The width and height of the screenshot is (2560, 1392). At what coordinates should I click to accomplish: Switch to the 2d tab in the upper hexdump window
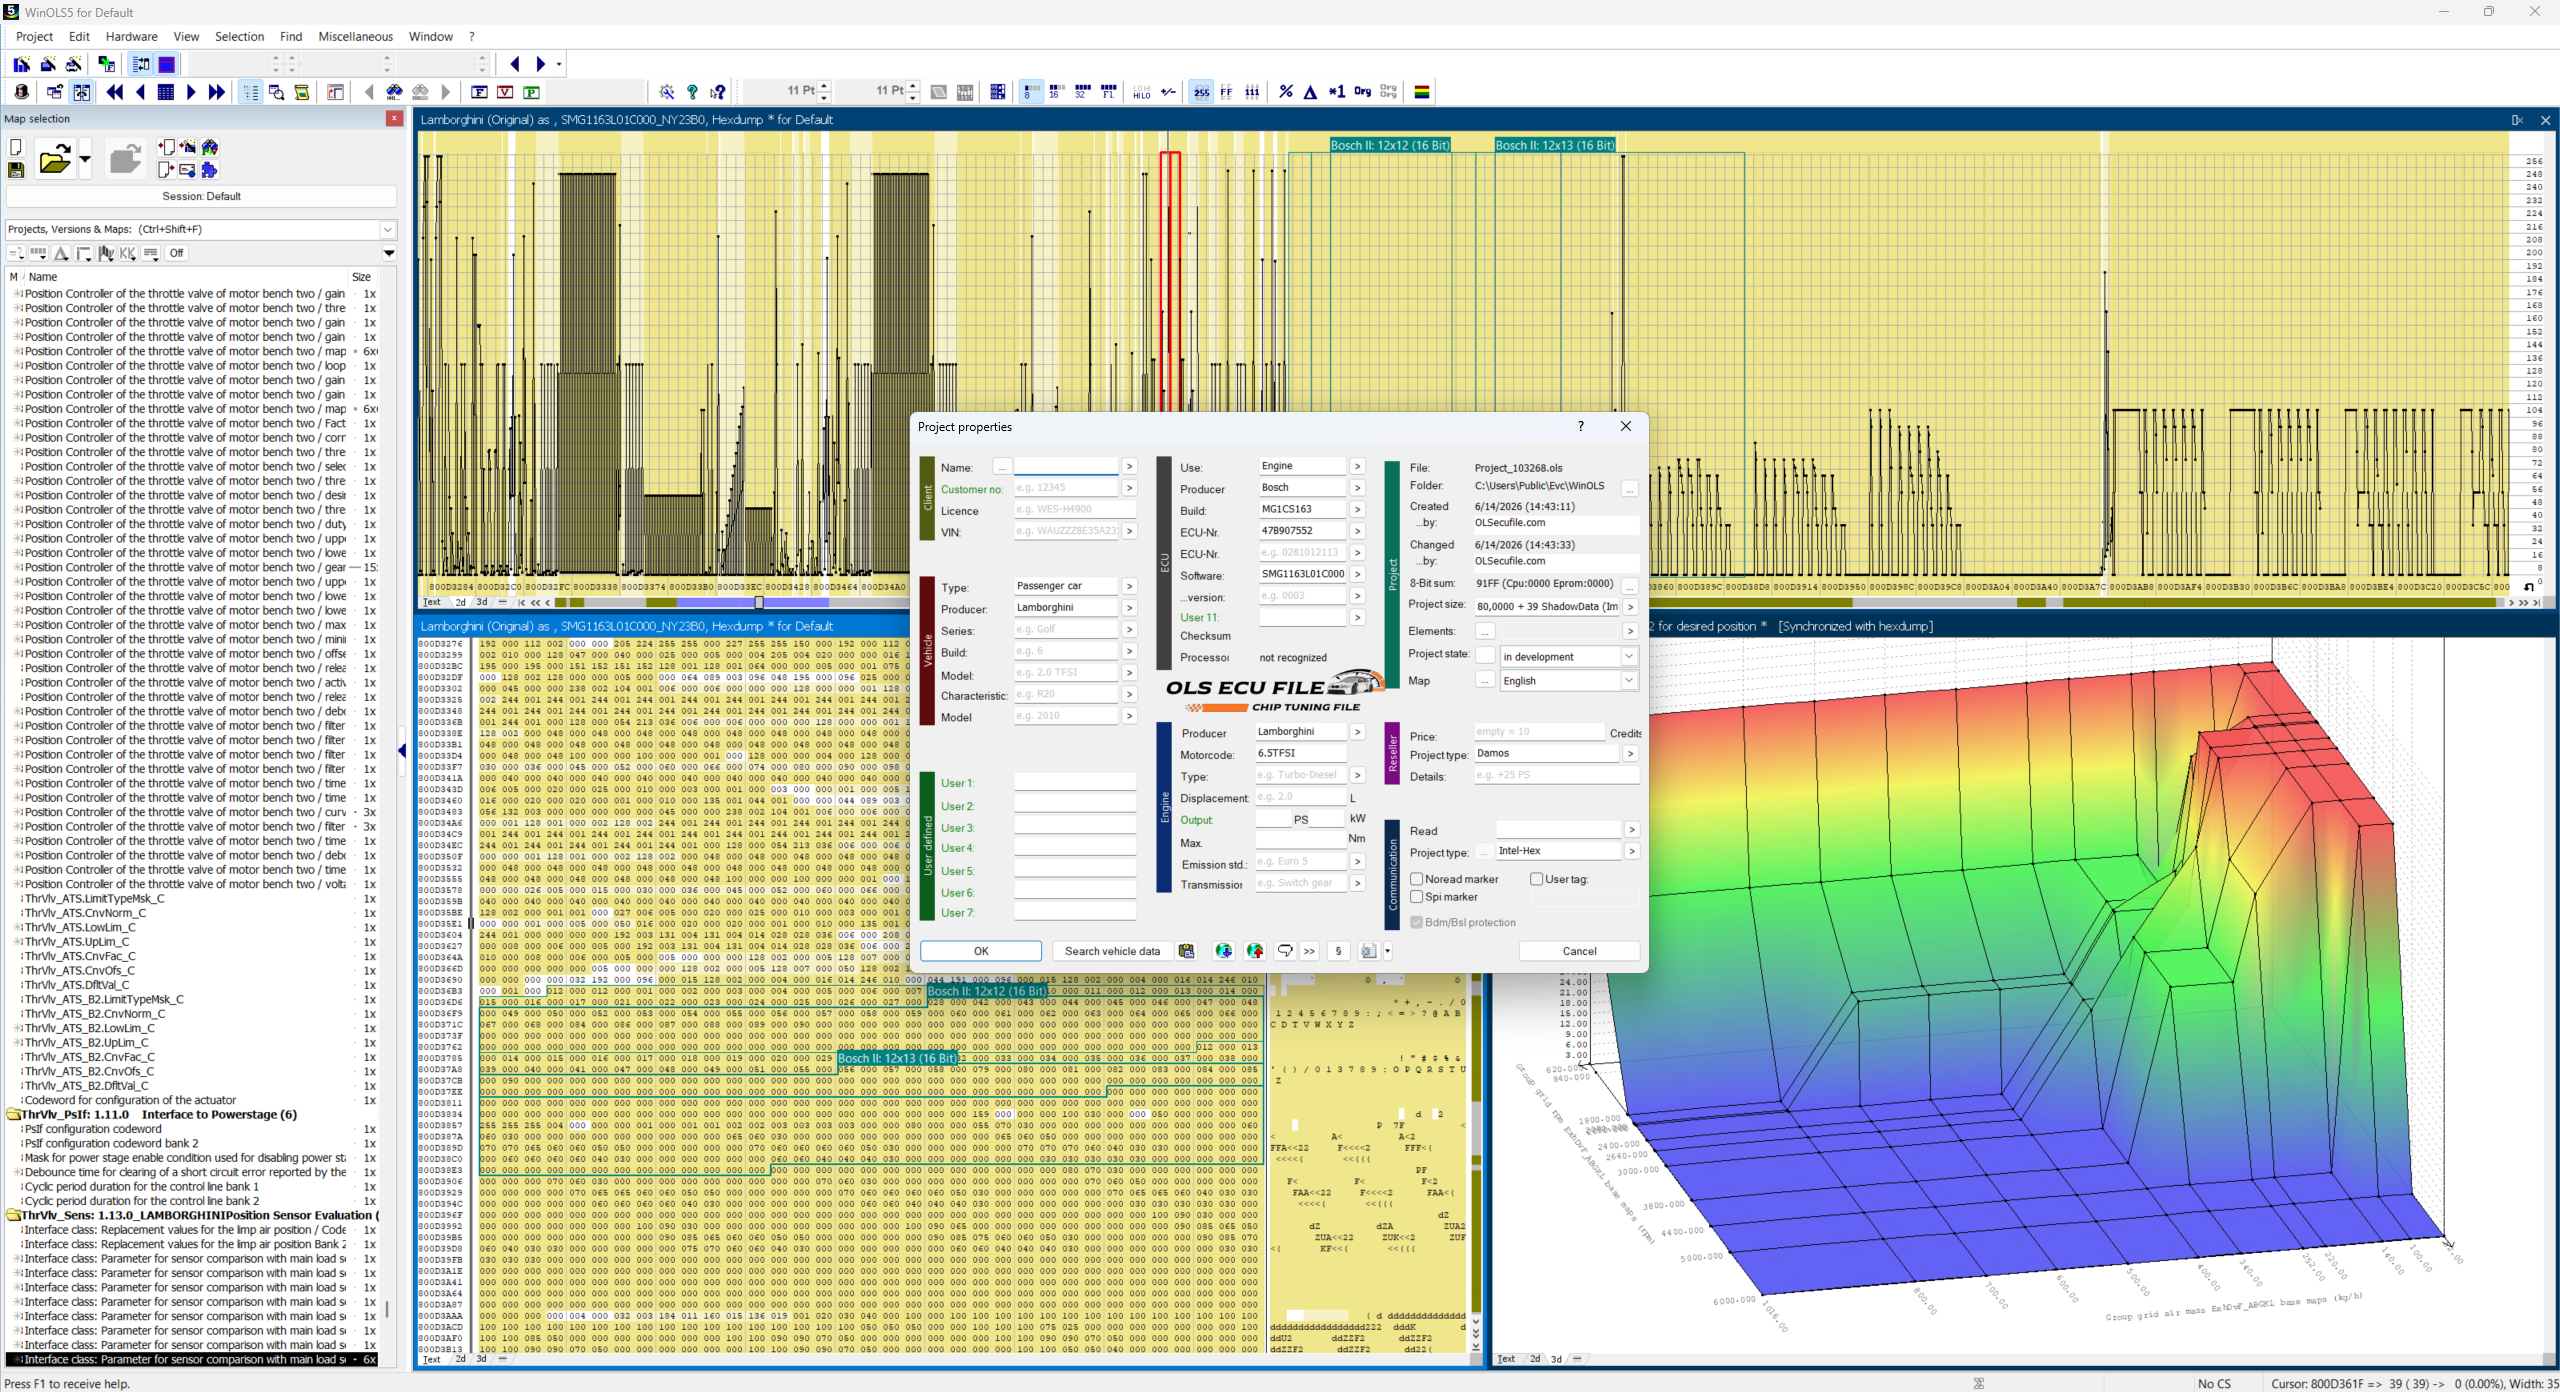(460, 602)
